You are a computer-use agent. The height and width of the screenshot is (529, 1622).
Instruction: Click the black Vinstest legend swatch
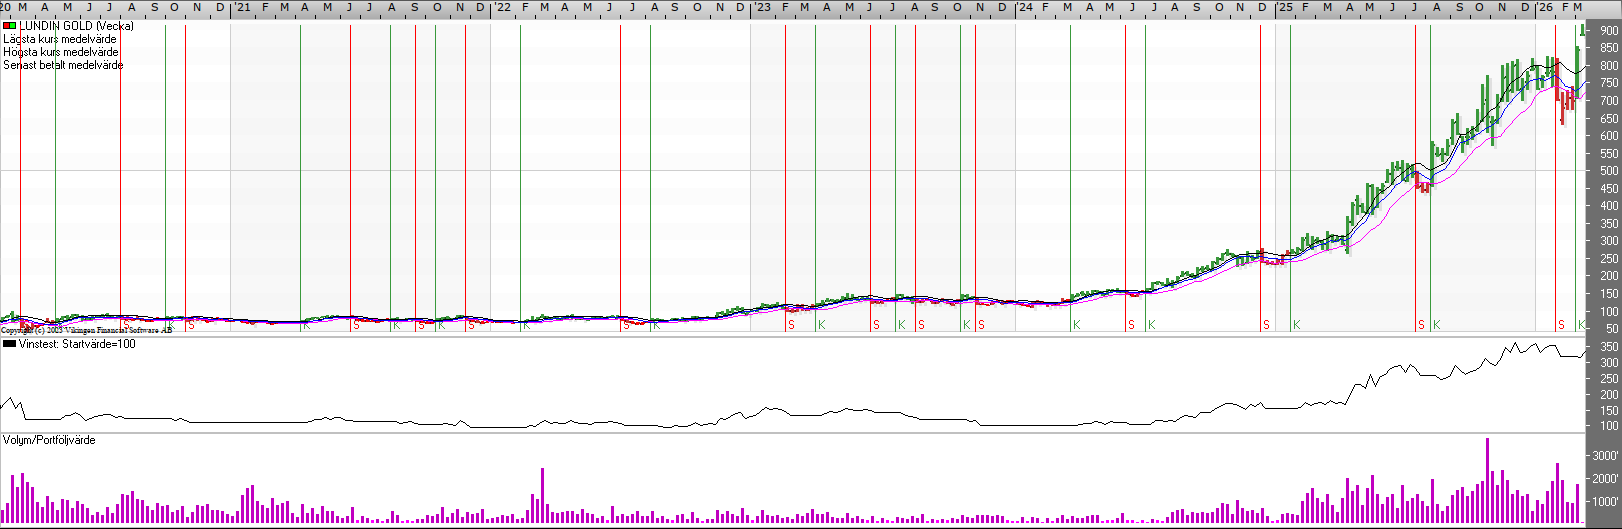10,344
